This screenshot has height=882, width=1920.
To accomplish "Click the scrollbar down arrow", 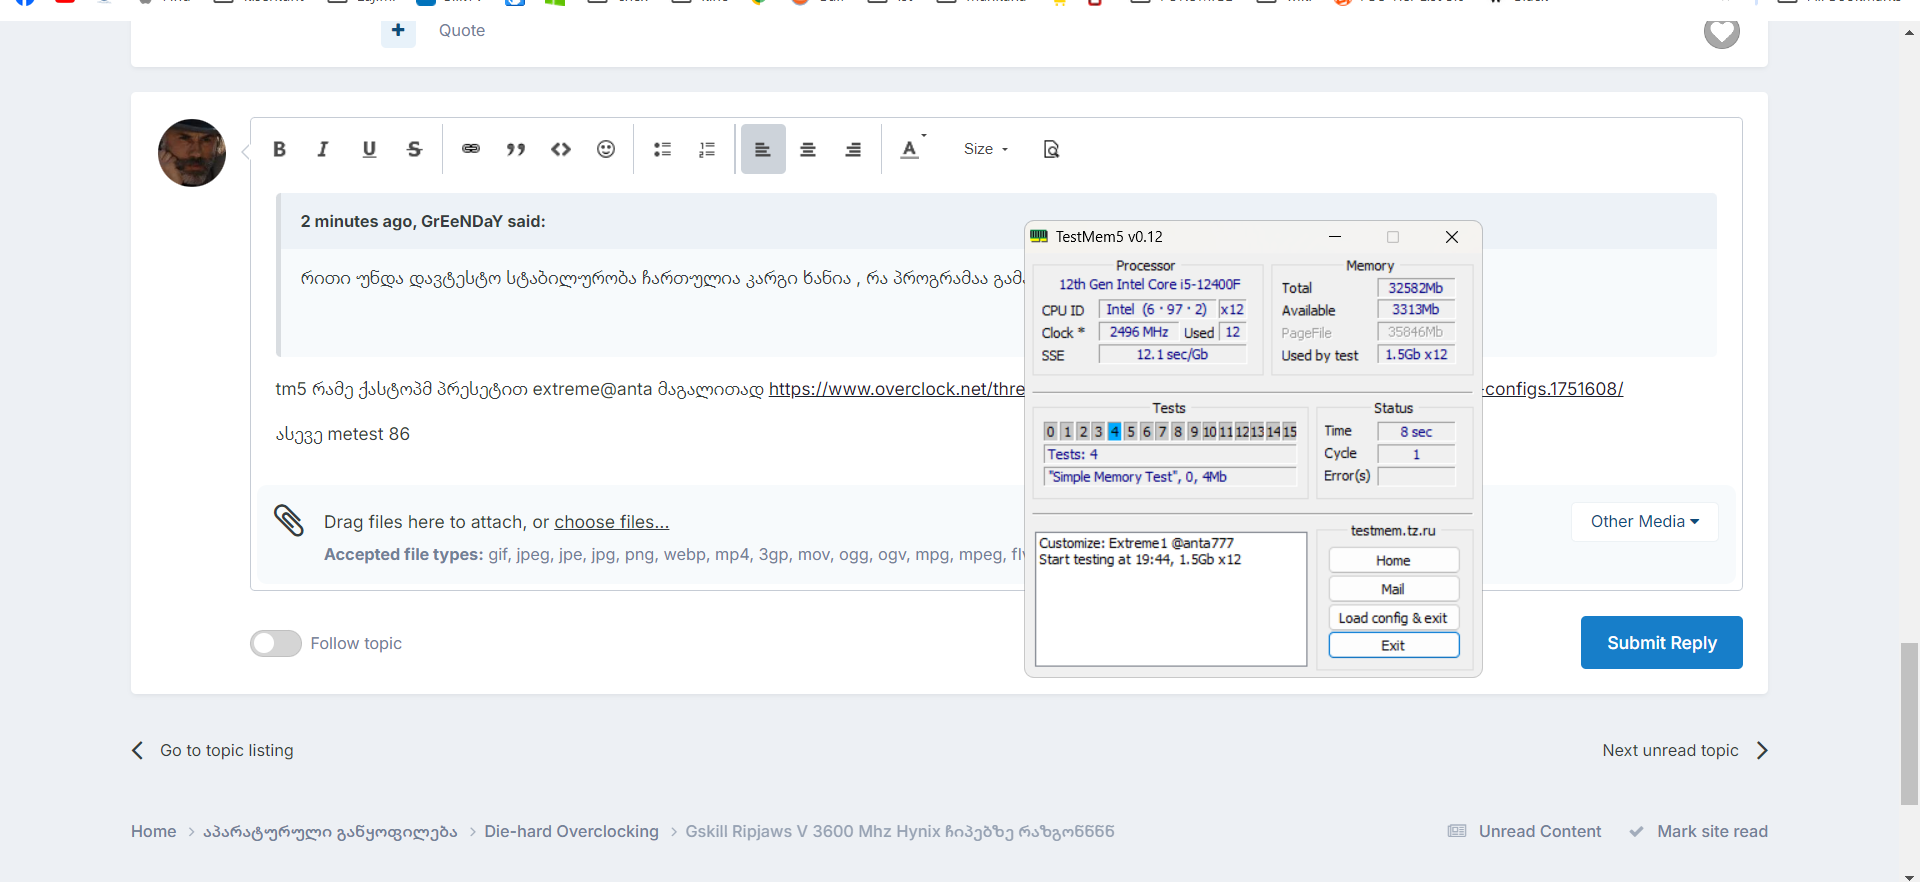I will pyautogui.click(x=1910, y=877).
